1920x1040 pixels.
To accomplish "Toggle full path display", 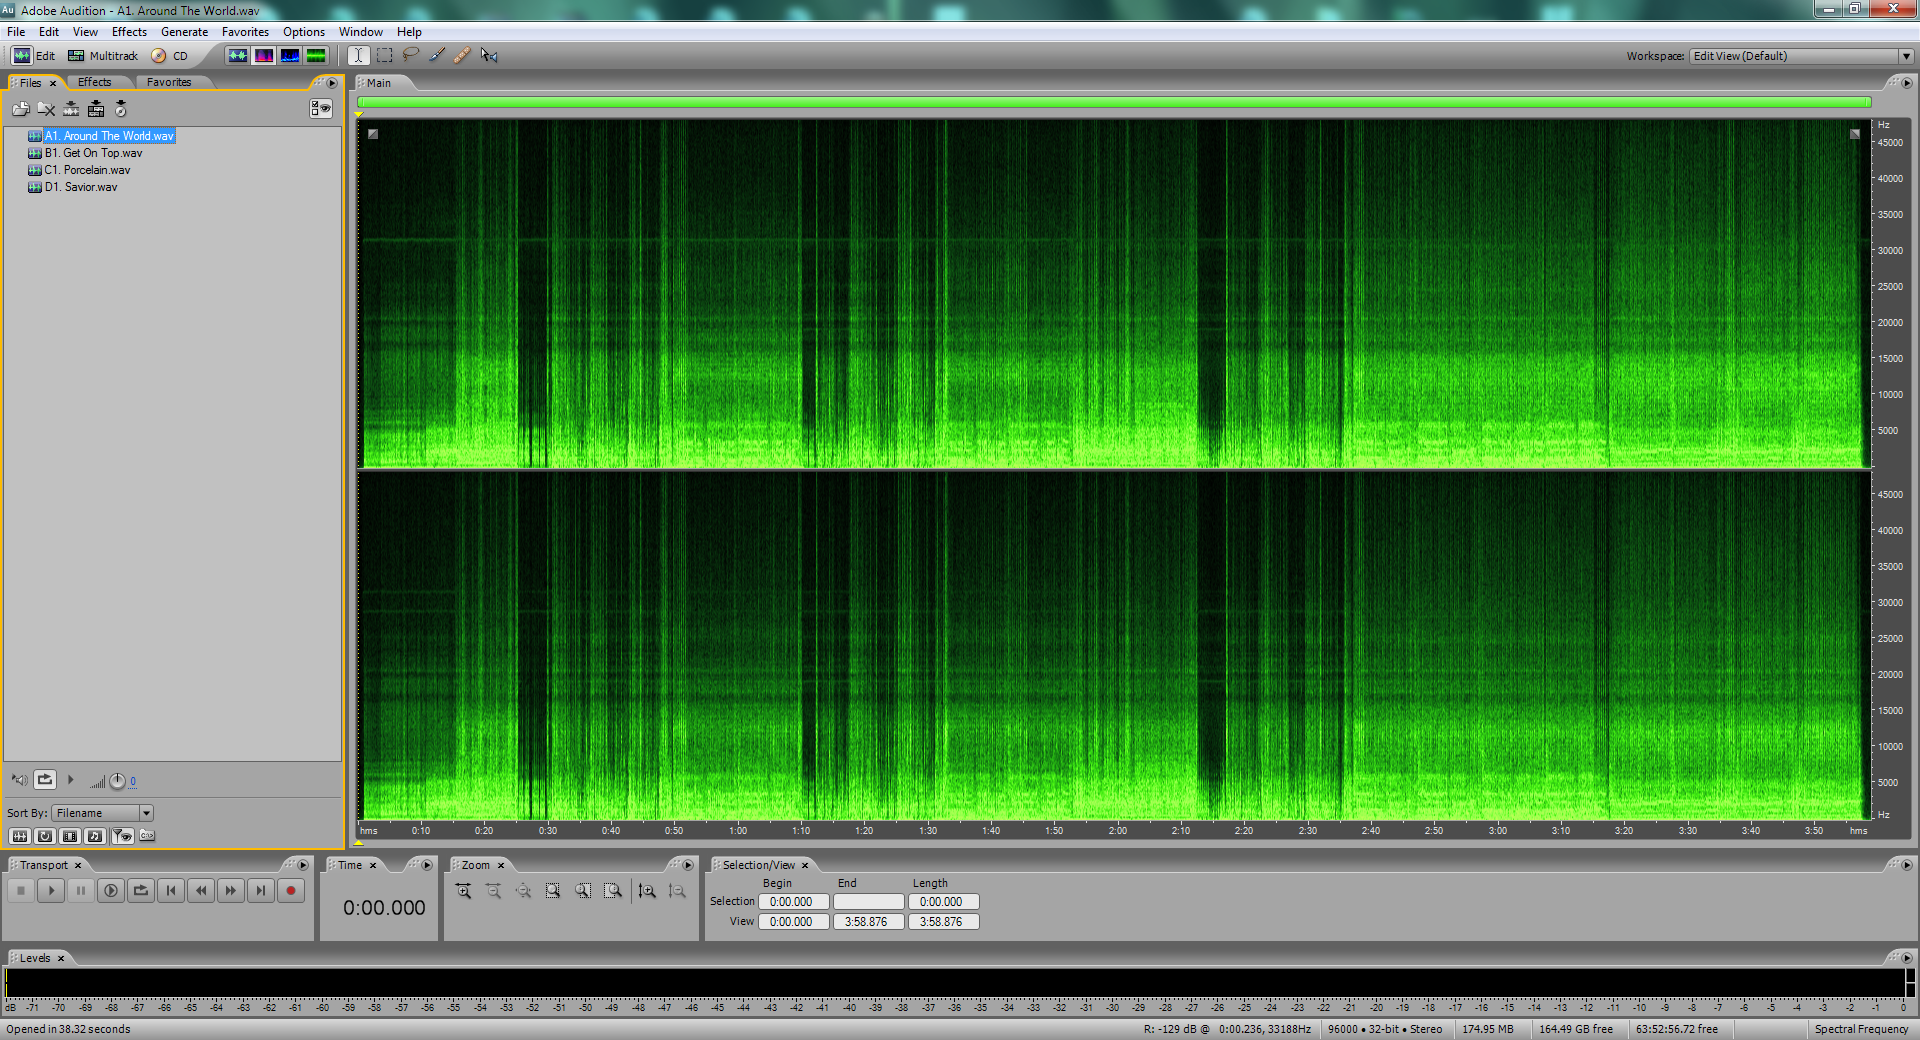I will click(147, 836).
